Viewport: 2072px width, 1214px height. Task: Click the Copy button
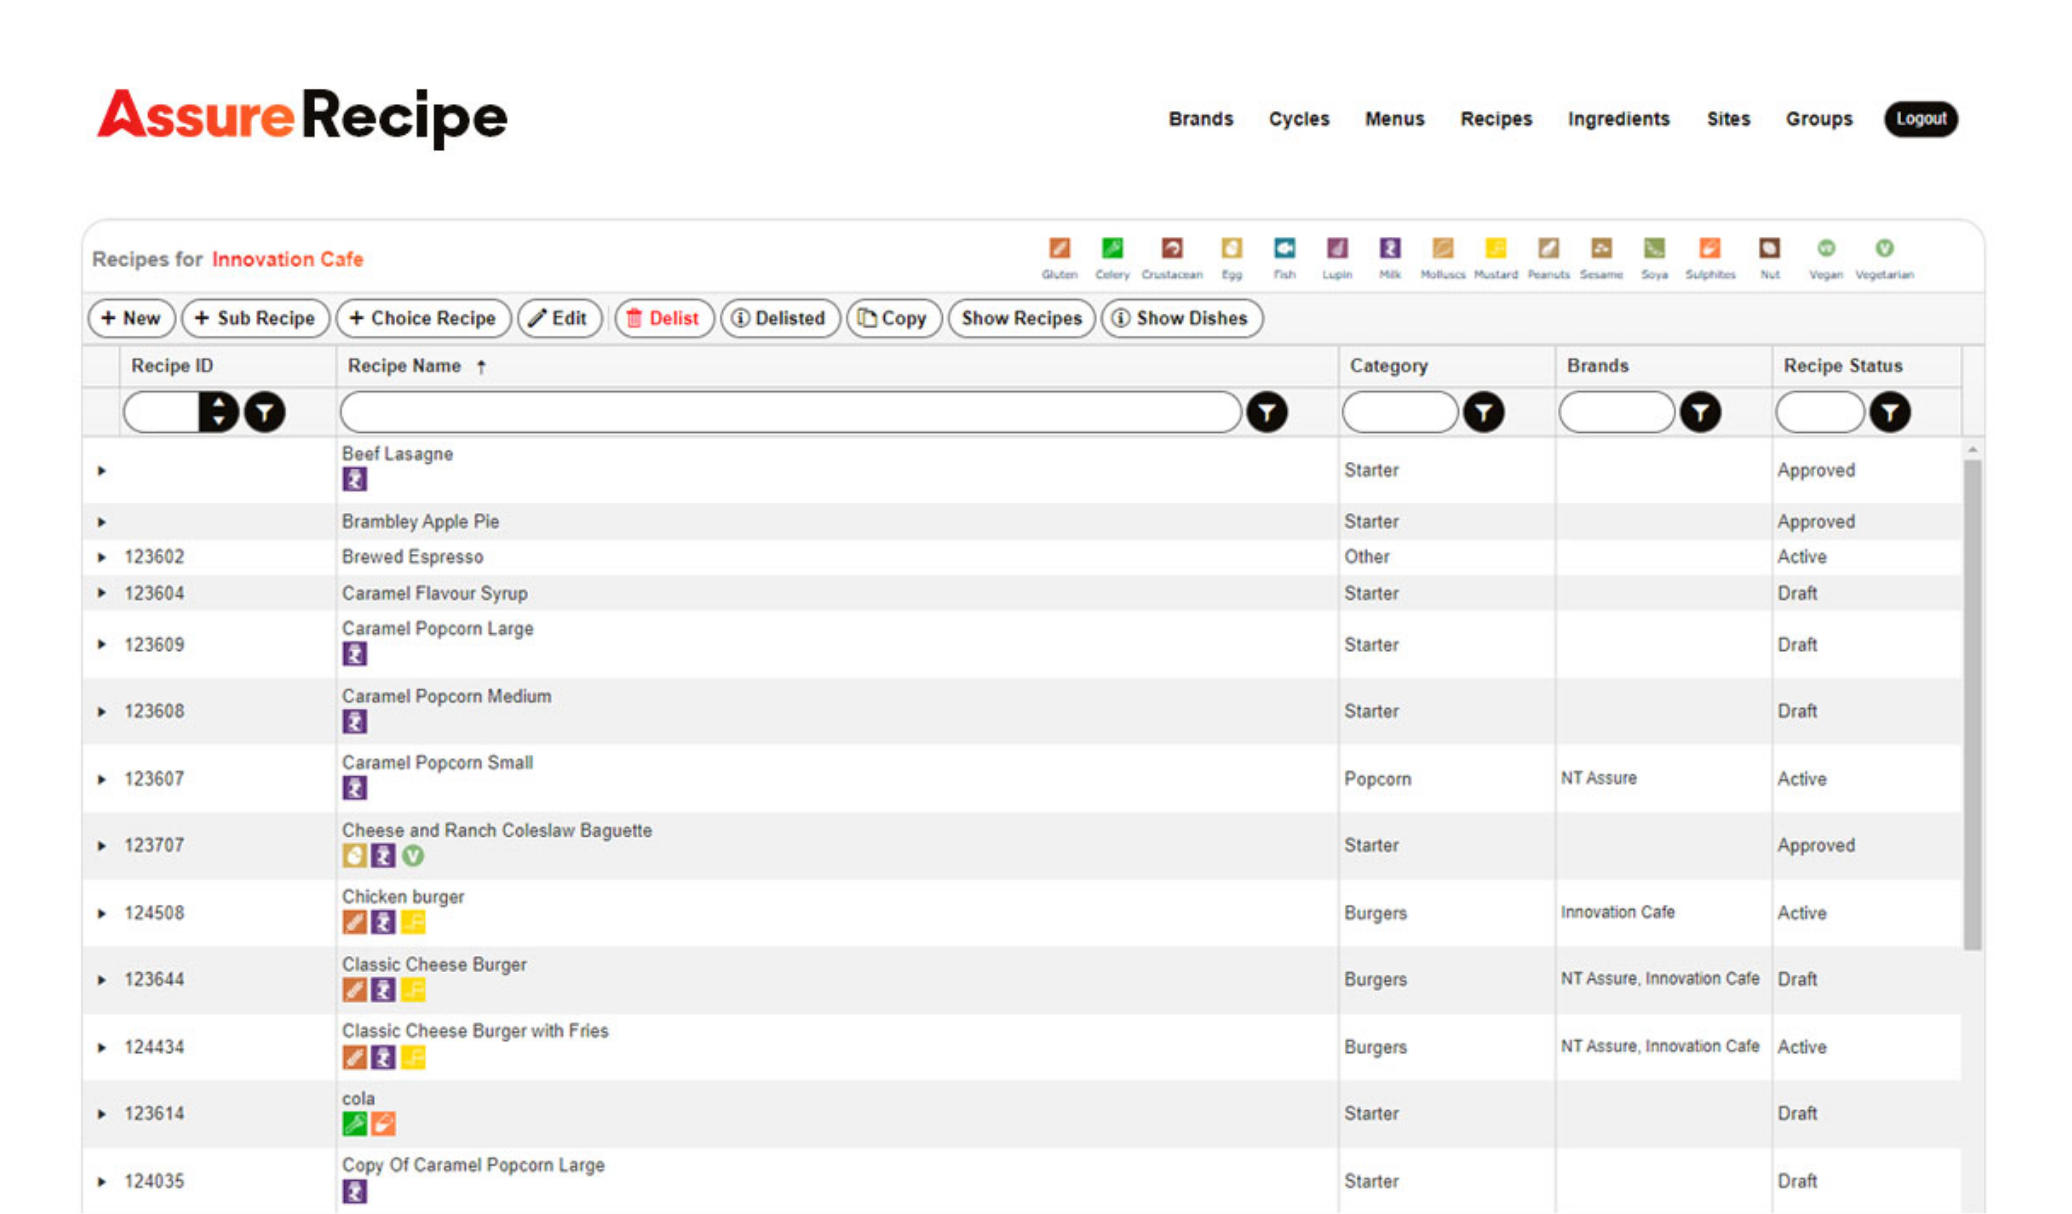(x=893, y=318)
